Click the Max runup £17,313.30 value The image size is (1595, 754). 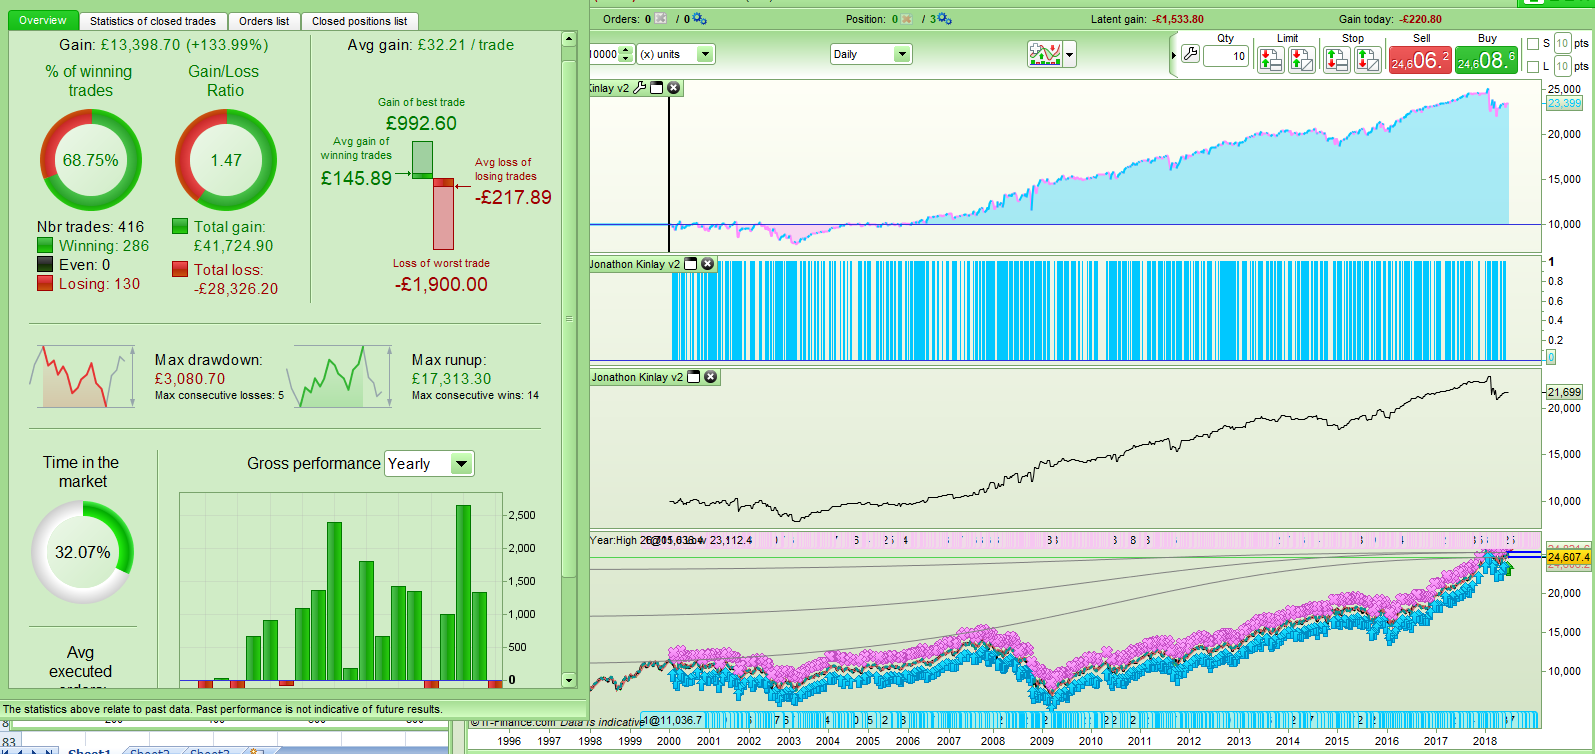click(452, 379)
